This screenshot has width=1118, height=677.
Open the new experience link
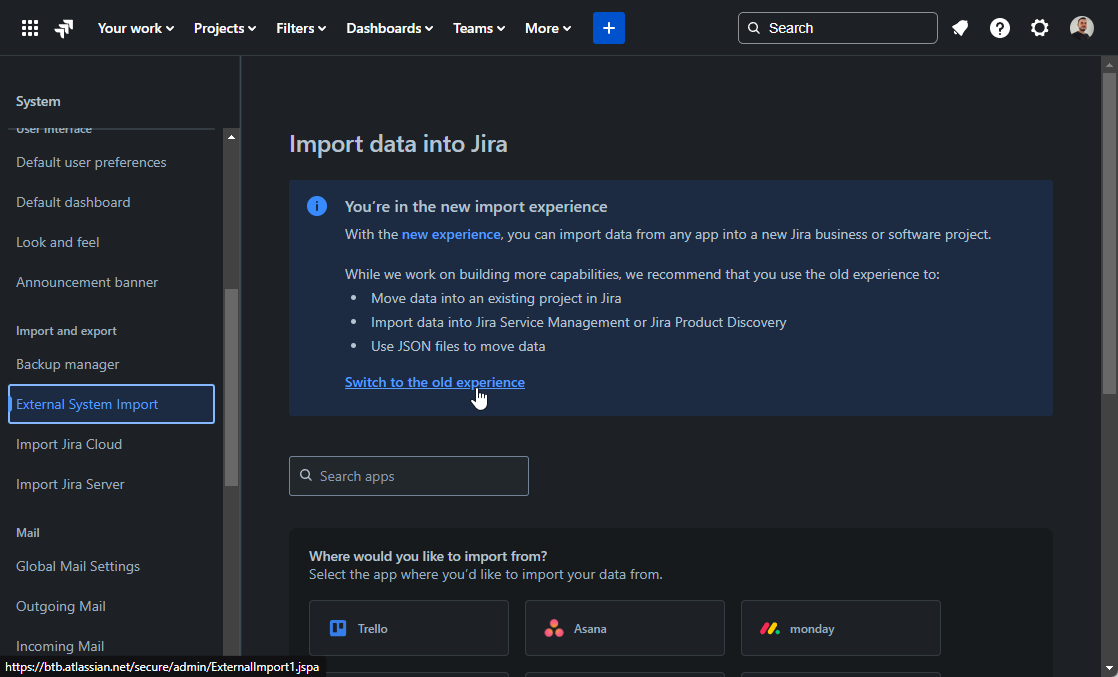coord(450,234)
